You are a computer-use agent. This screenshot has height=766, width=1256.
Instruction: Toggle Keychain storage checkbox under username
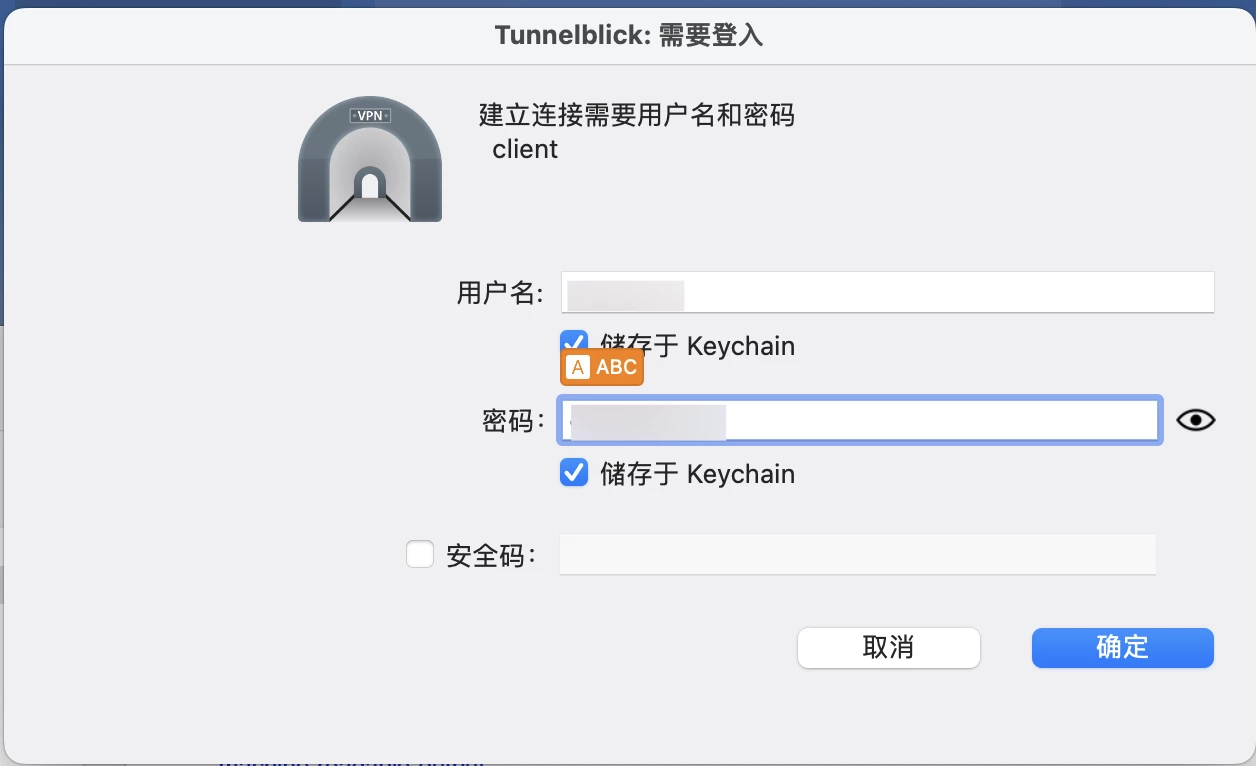[573, 344]
